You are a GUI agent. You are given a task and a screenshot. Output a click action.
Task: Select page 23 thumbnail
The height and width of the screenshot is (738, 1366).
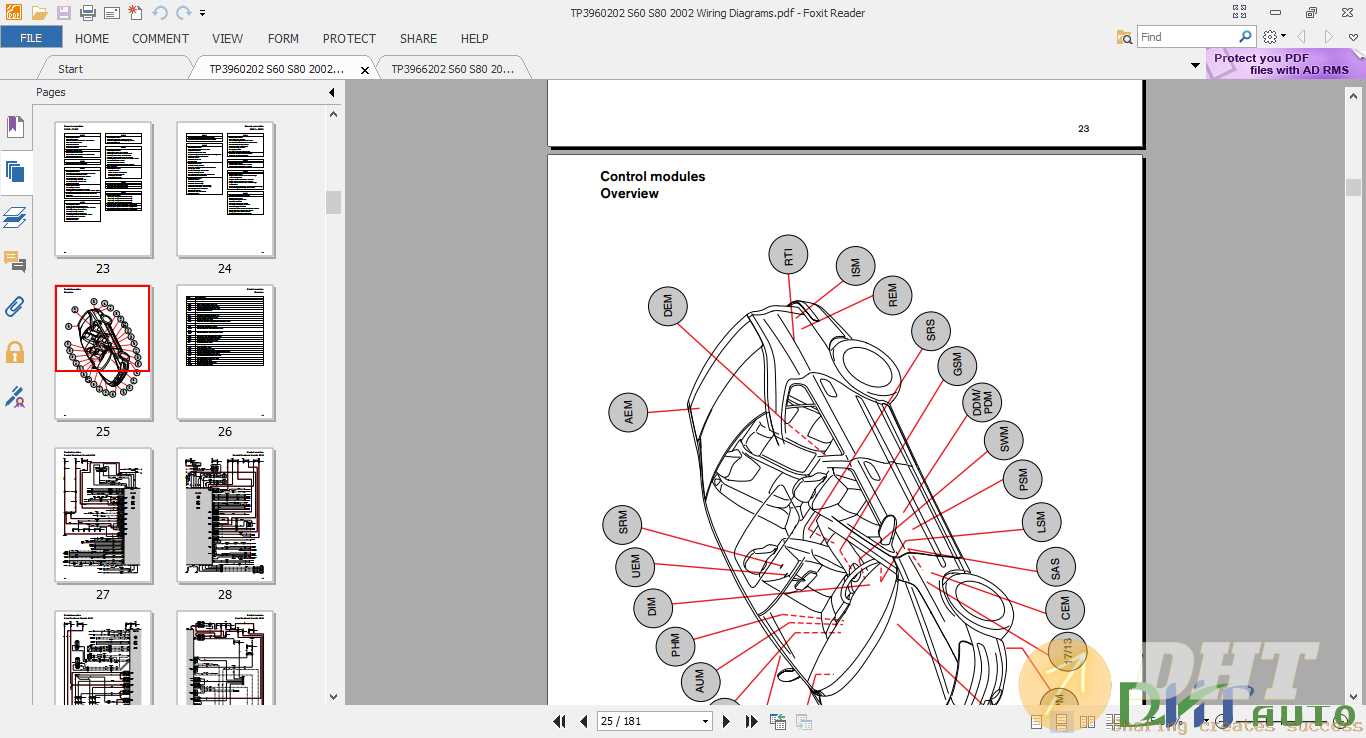tap(103, 189)
